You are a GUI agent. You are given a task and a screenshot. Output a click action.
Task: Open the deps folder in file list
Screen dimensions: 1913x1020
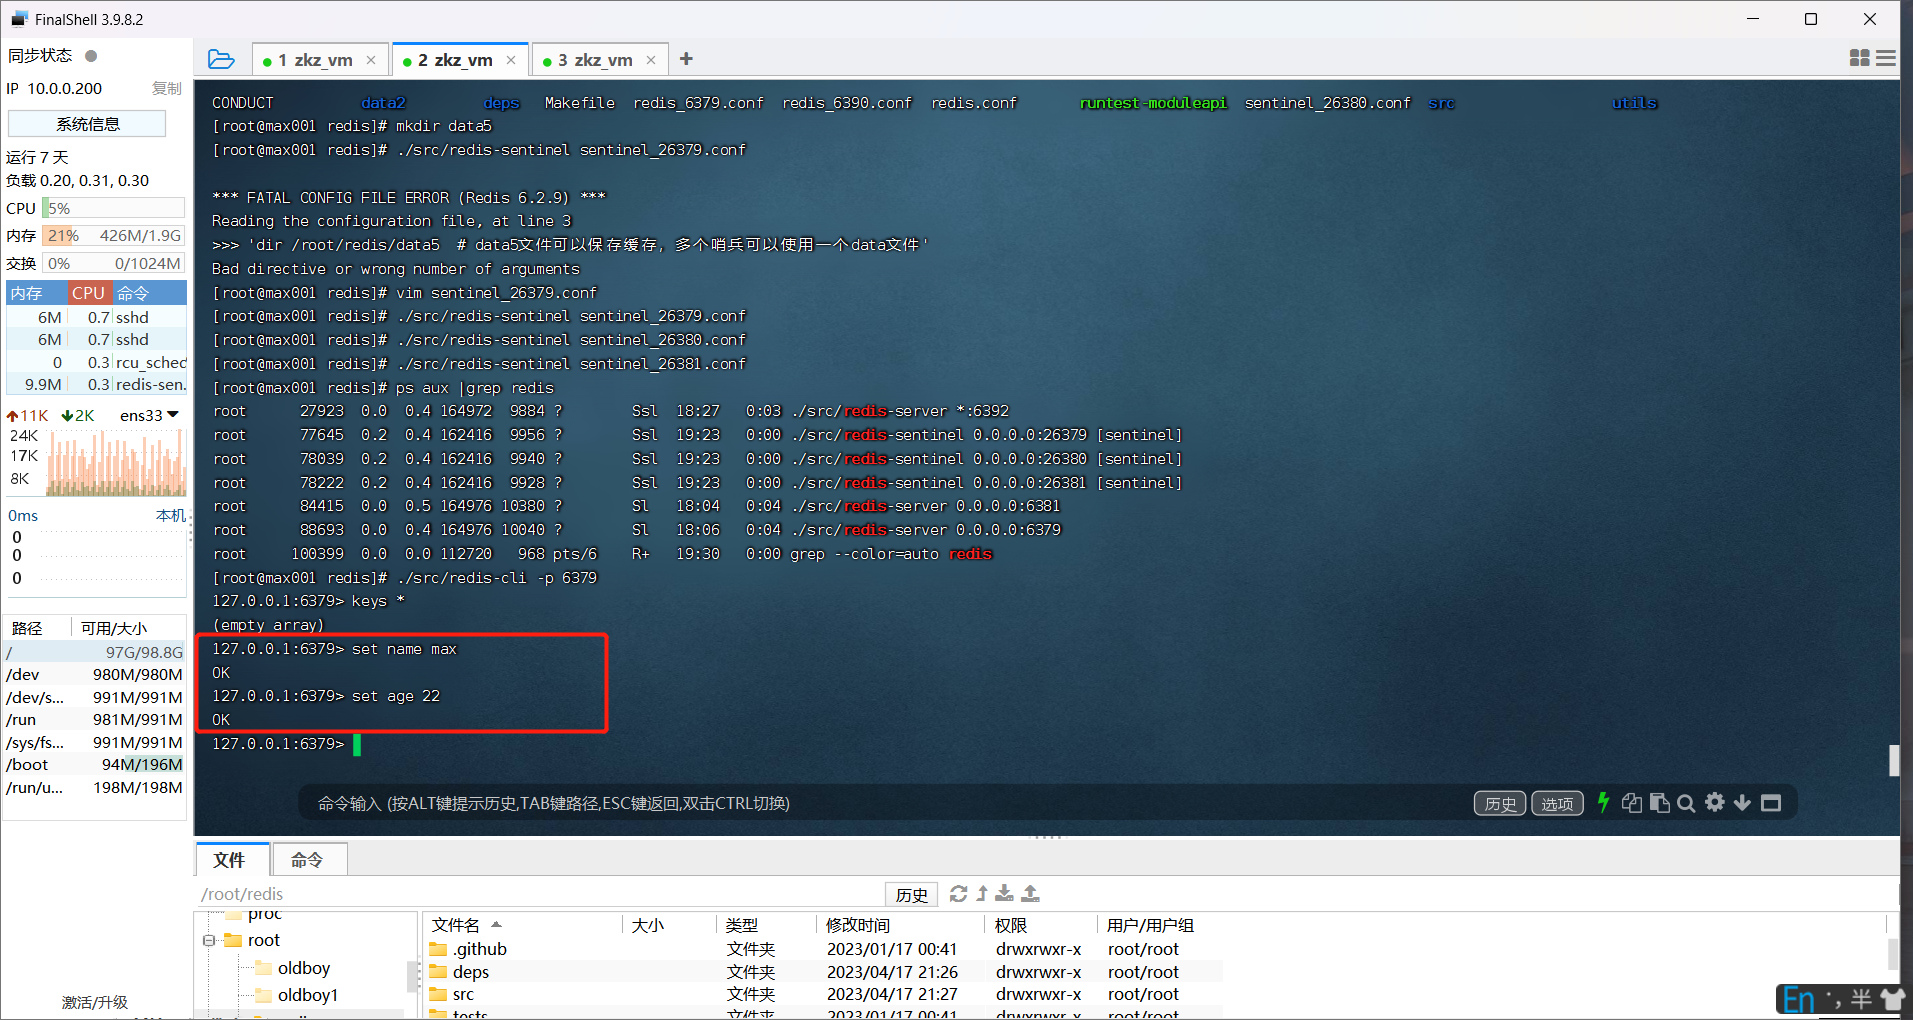click(x=470, y=972)
